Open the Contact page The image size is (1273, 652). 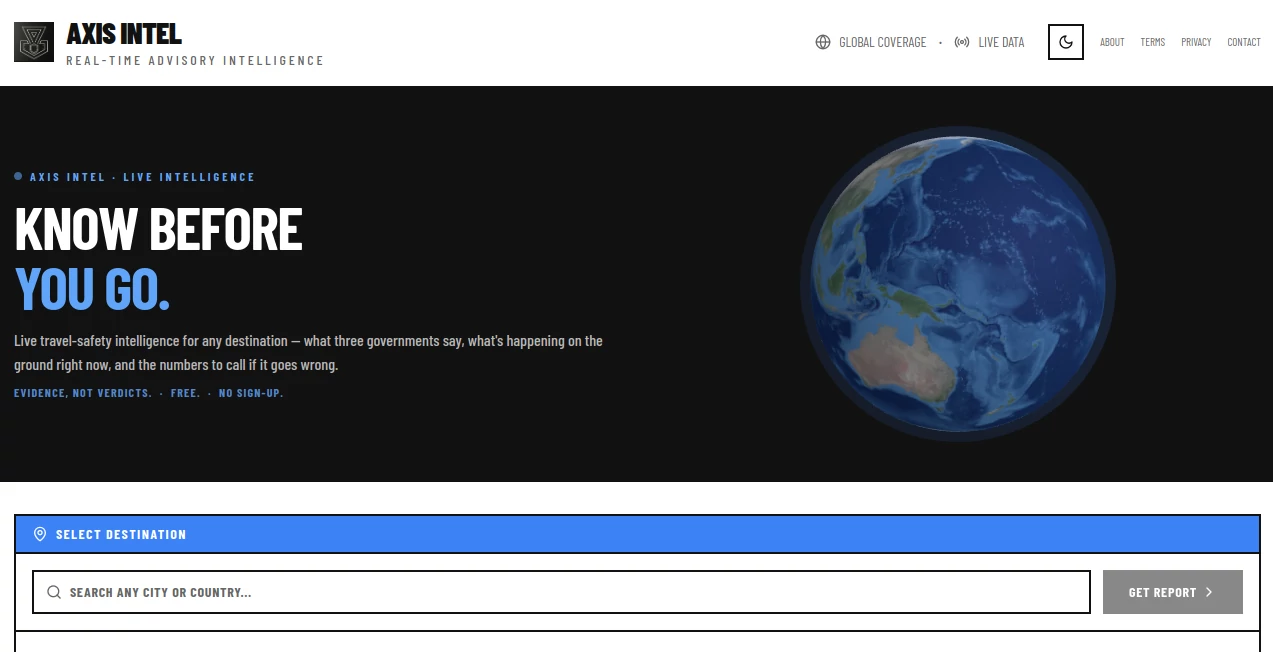tap(1244, 42)
